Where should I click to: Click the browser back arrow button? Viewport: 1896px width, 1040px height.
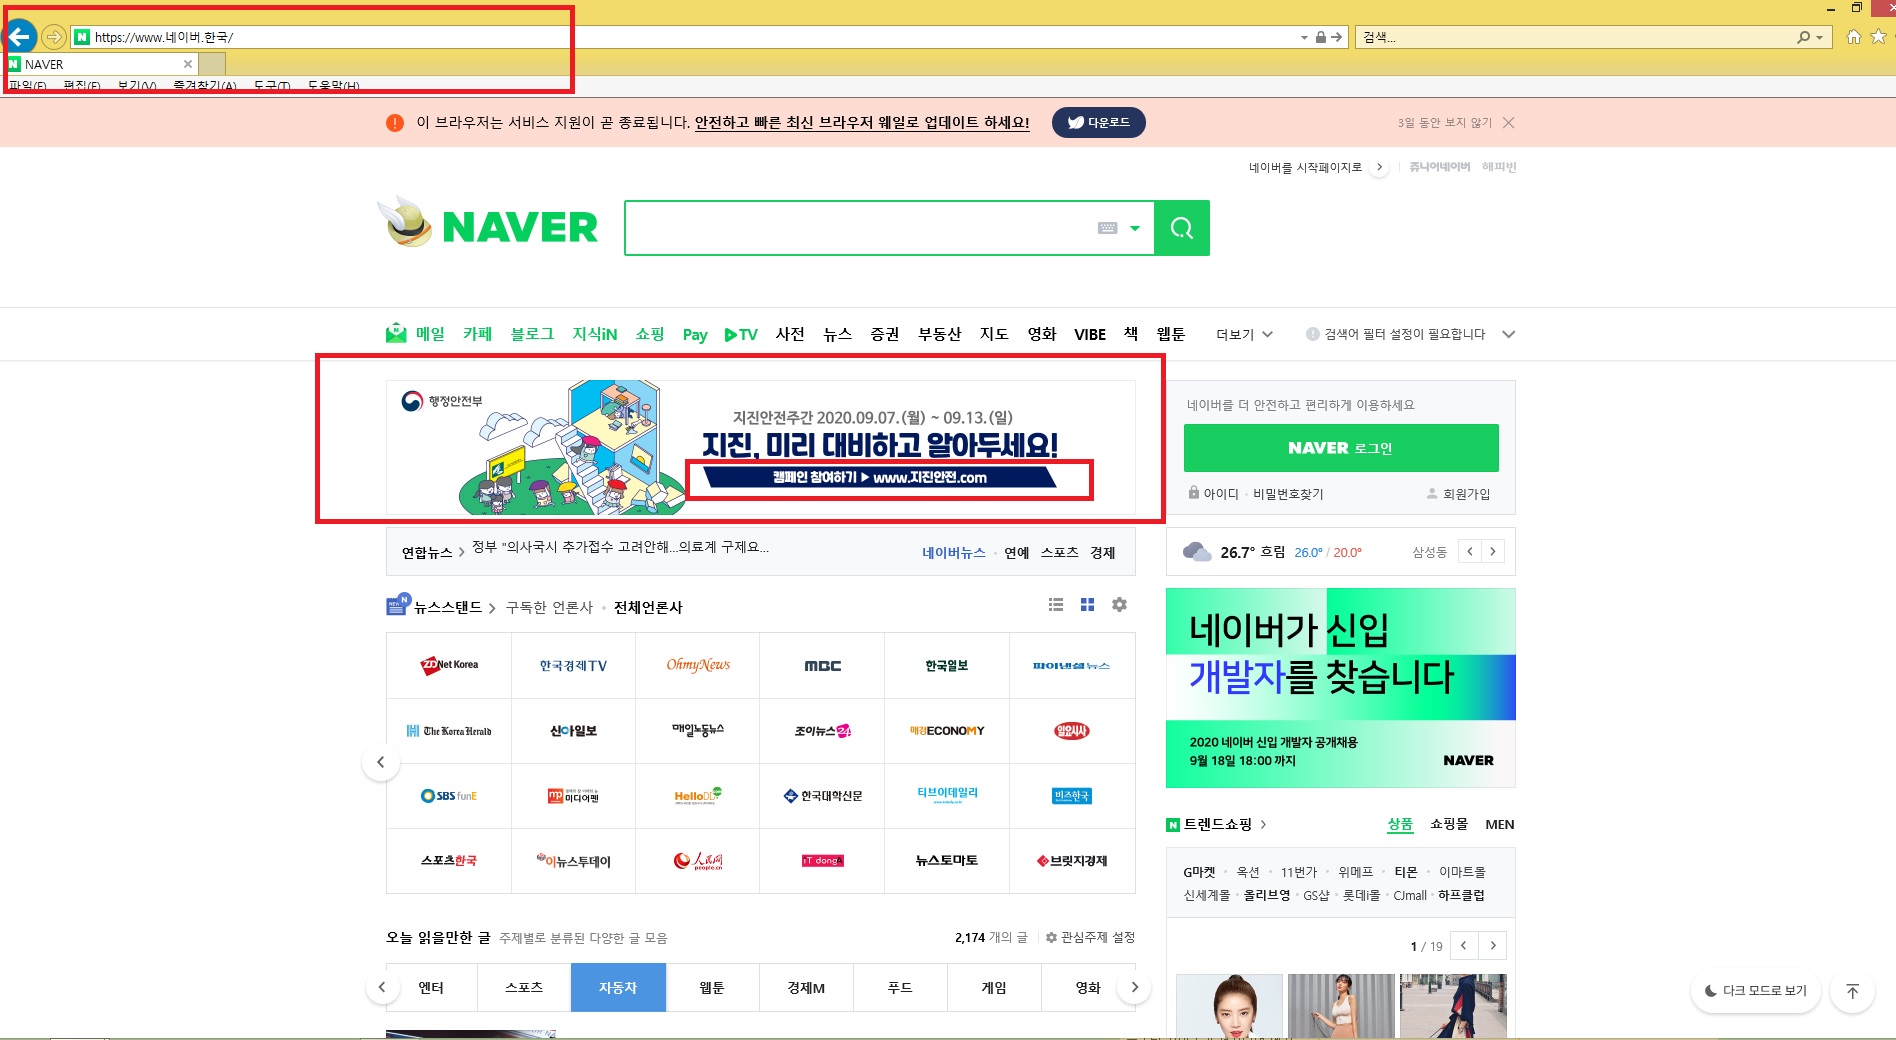tap(20, 37)
